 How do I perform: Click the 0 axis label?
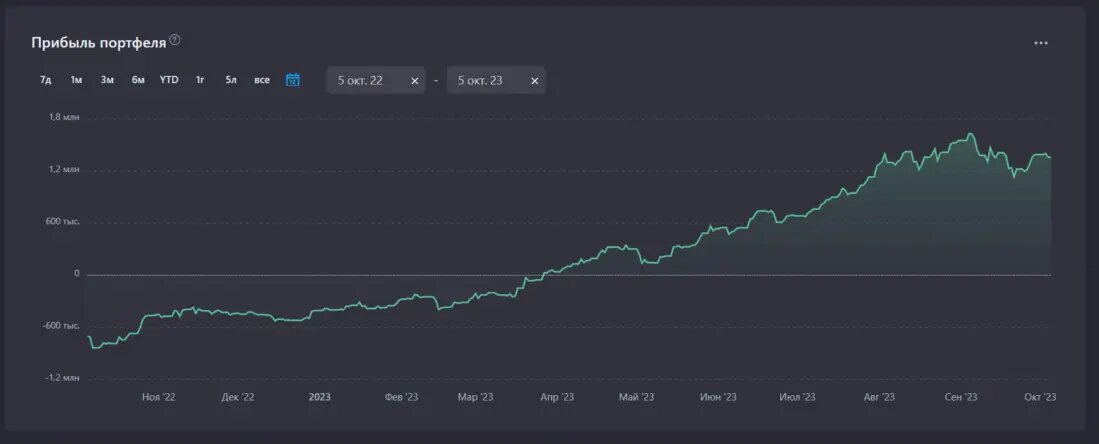(77, 274)
